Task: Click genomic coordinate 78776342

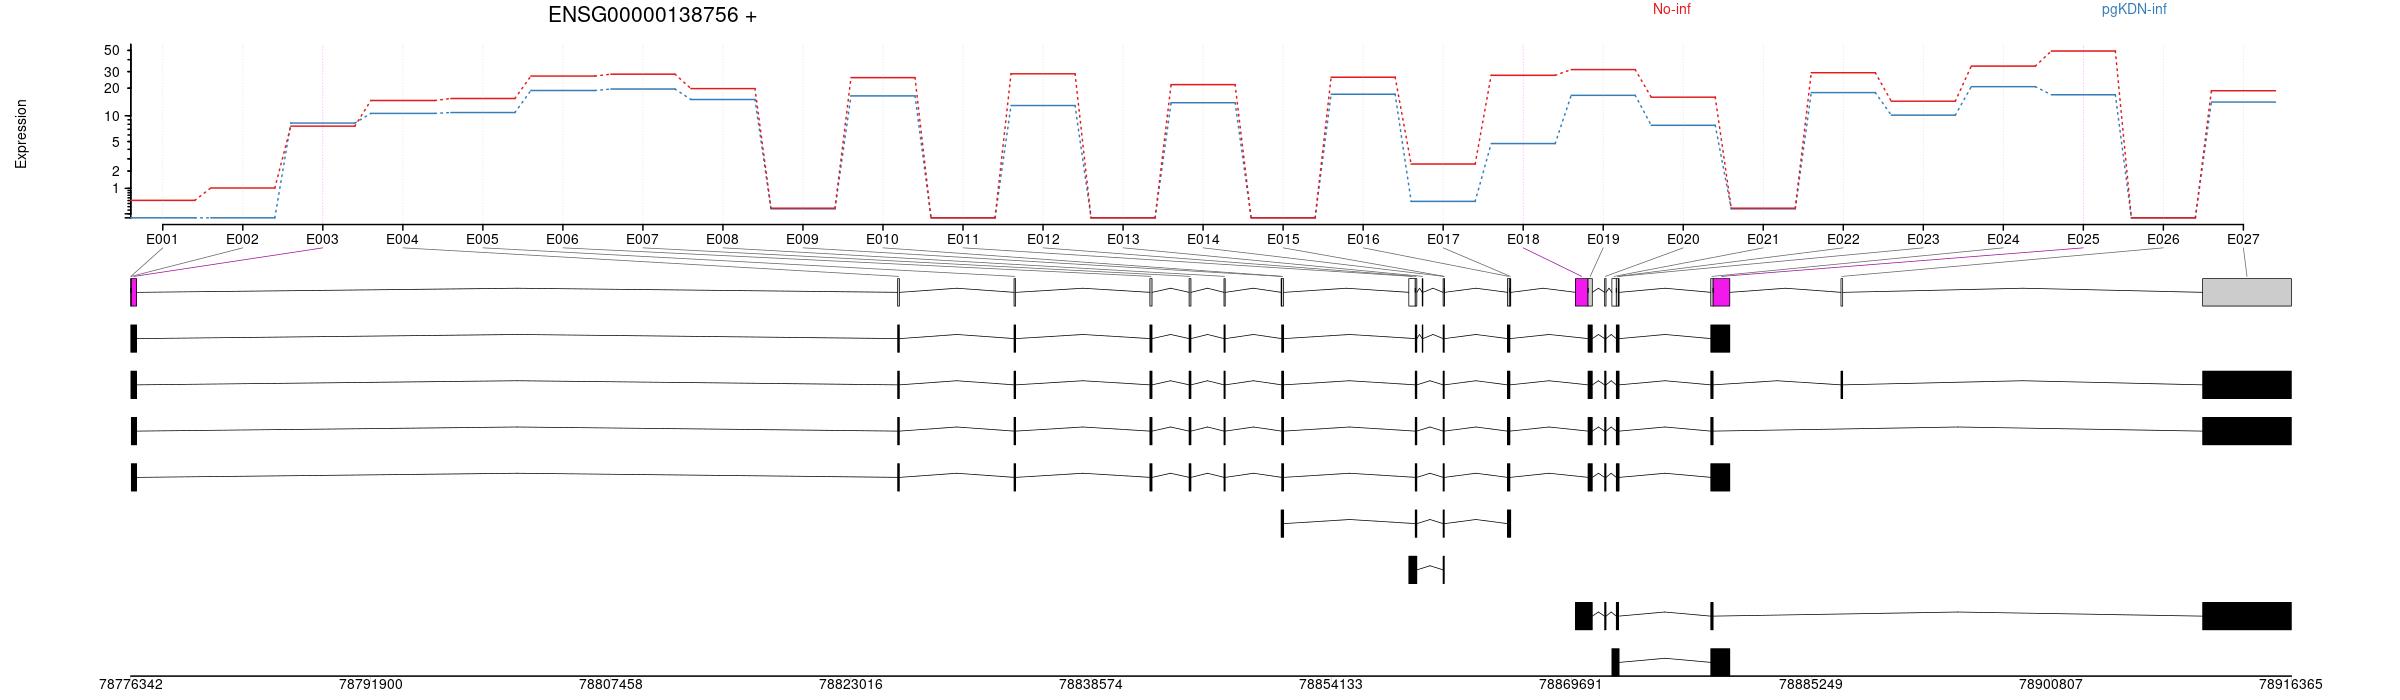Action: (x=131, y=685)
